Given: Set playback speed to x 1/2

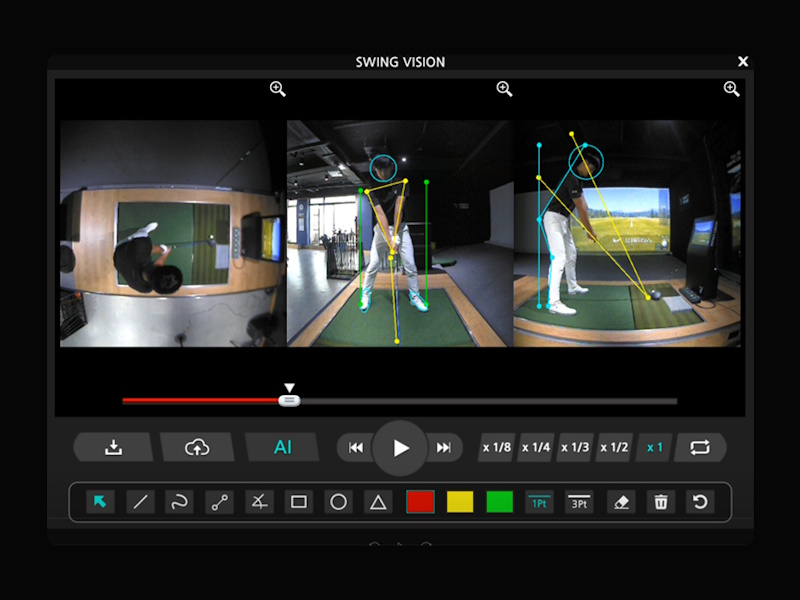Looking at the screenshot, I should [x=614, y=447].
